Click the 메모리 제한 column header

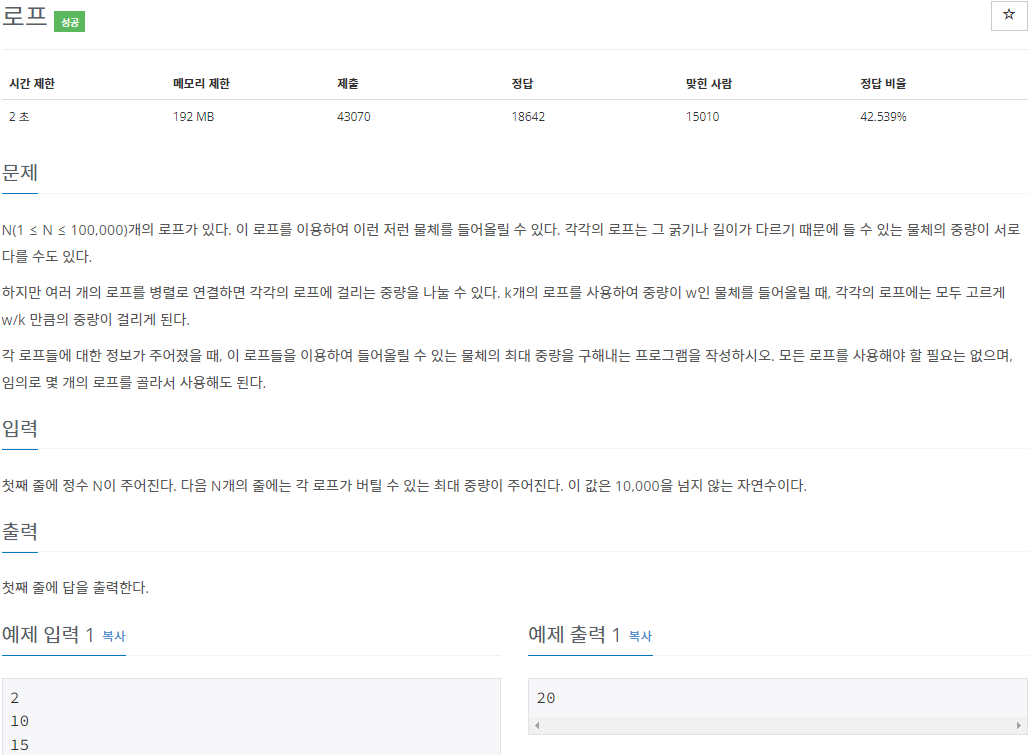coord(201,84)
